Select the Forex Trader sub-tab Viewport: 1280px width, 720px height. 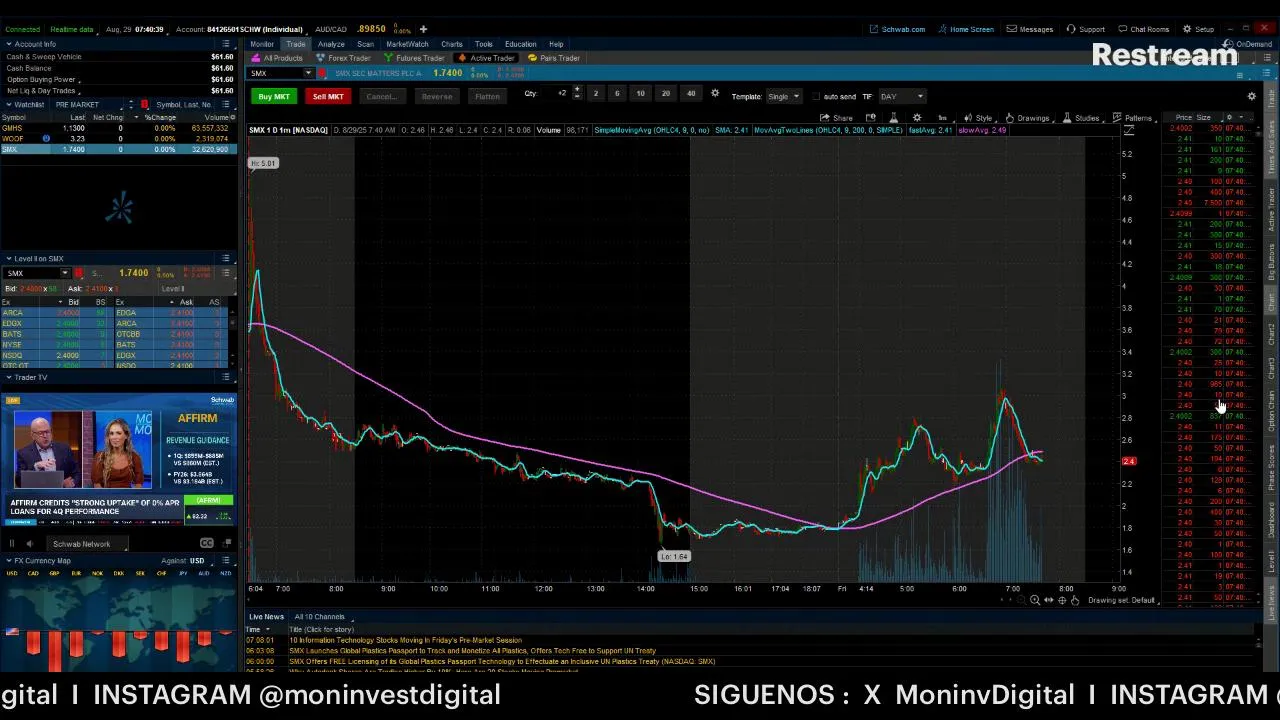click(x=344, y=58)
